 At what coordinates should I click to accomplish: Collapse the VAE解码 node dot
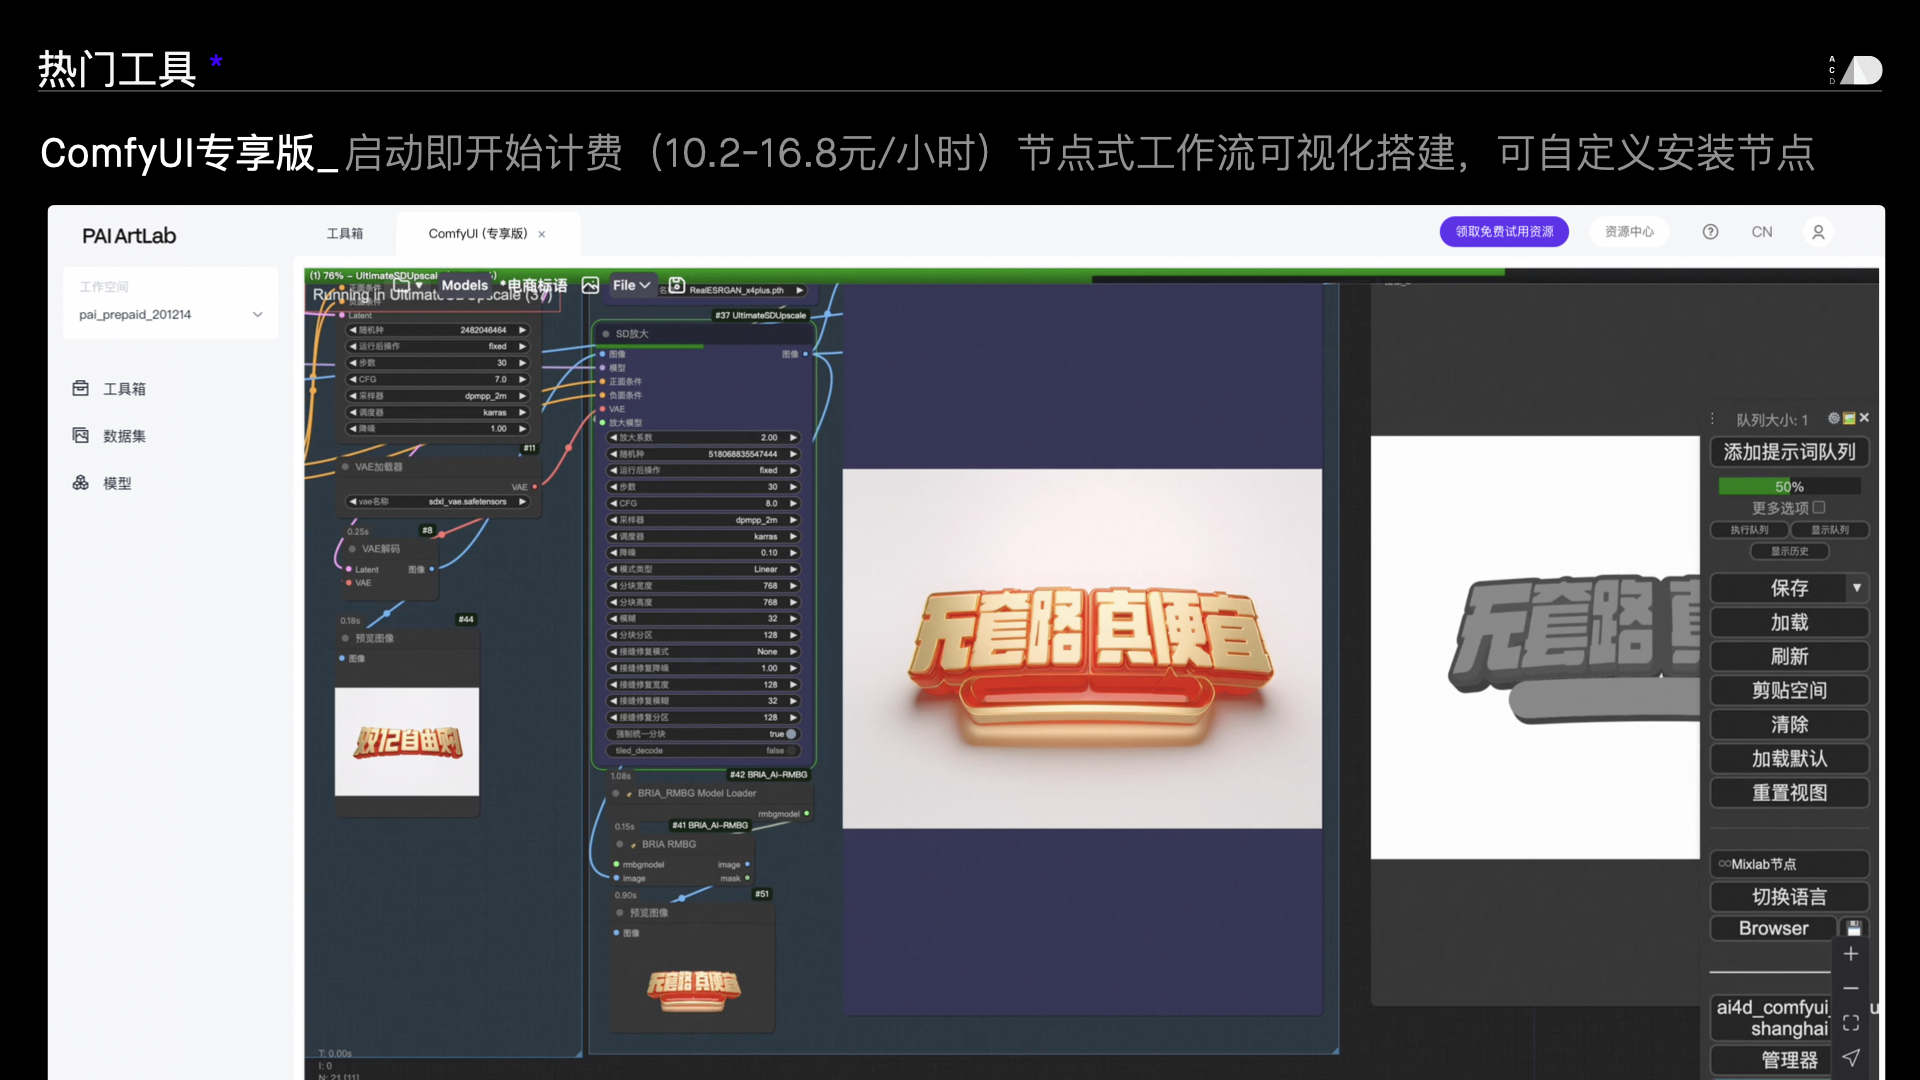click(352, 549)
